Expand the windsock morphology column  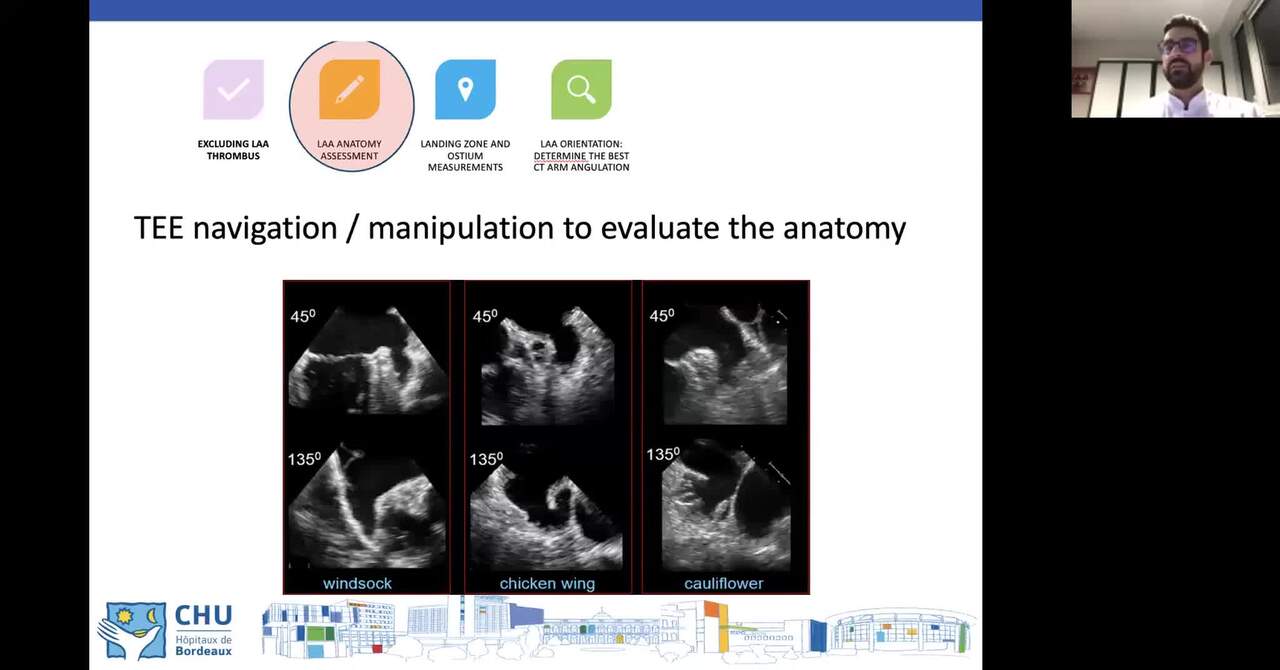coord(366,435)
